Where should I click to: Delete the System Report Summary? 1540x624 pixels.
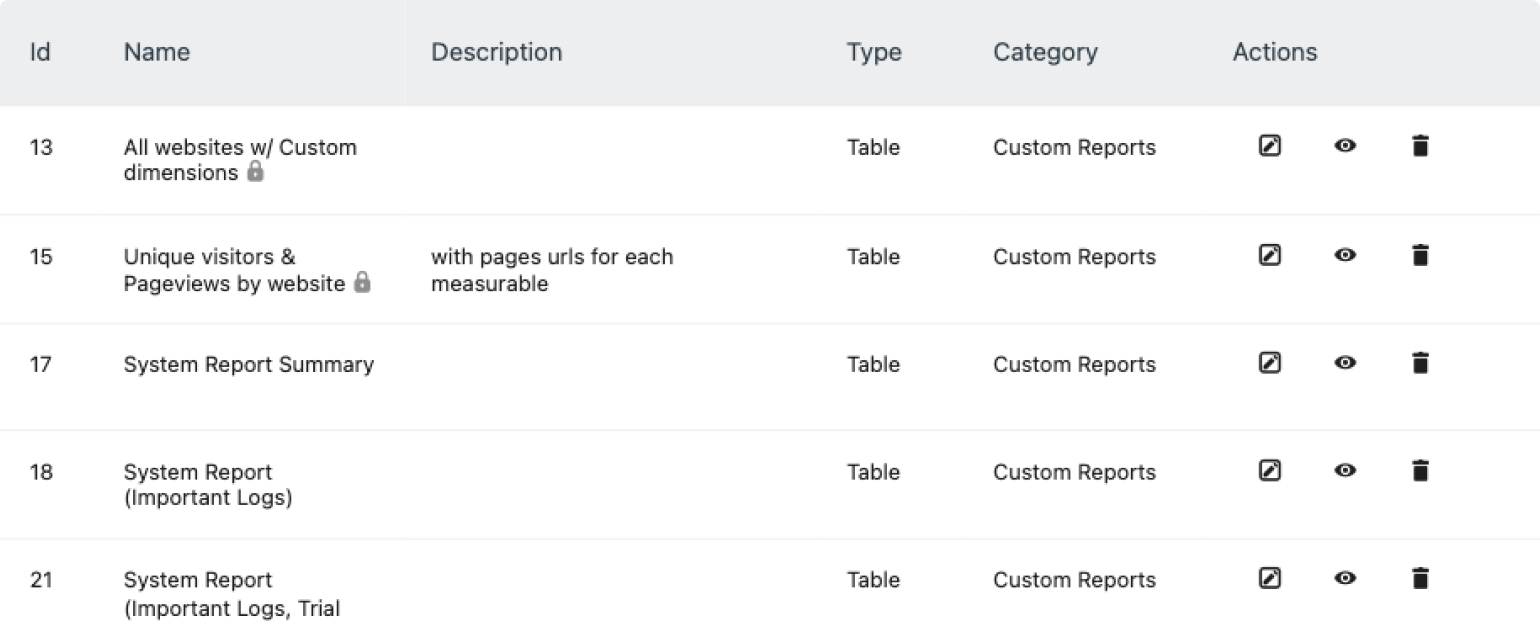click(x=1419, y=363)
